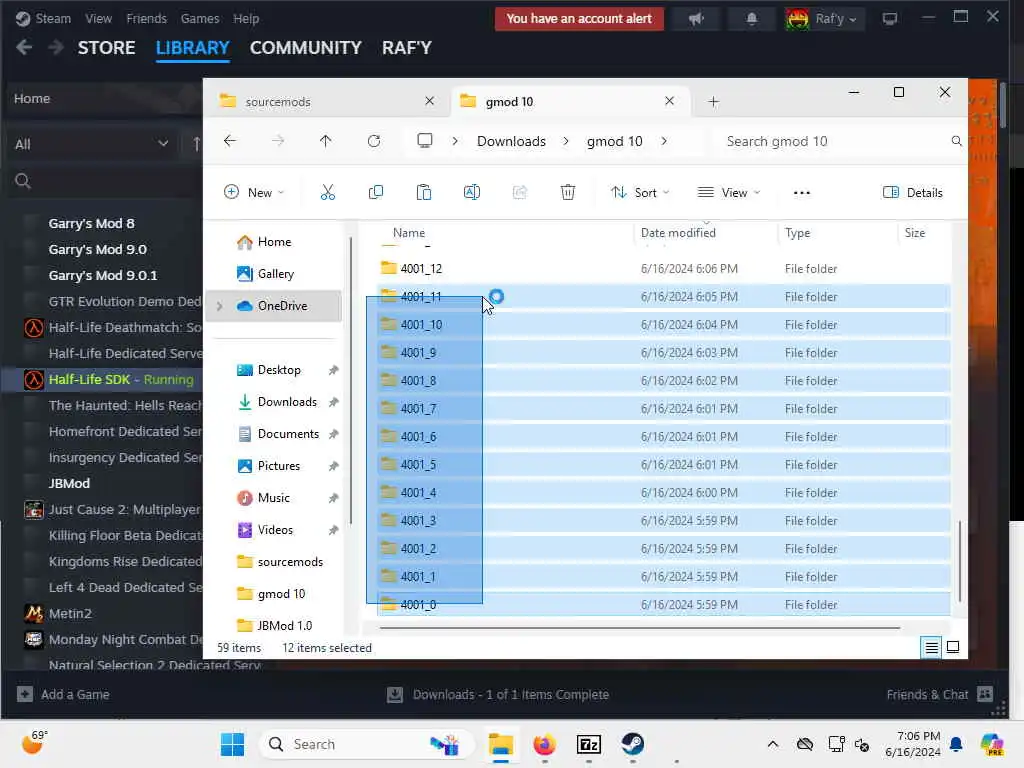This screenshot has height=768, width=1024.
Task: Open Steam notifications bell
Action: [x=752, y=19]
